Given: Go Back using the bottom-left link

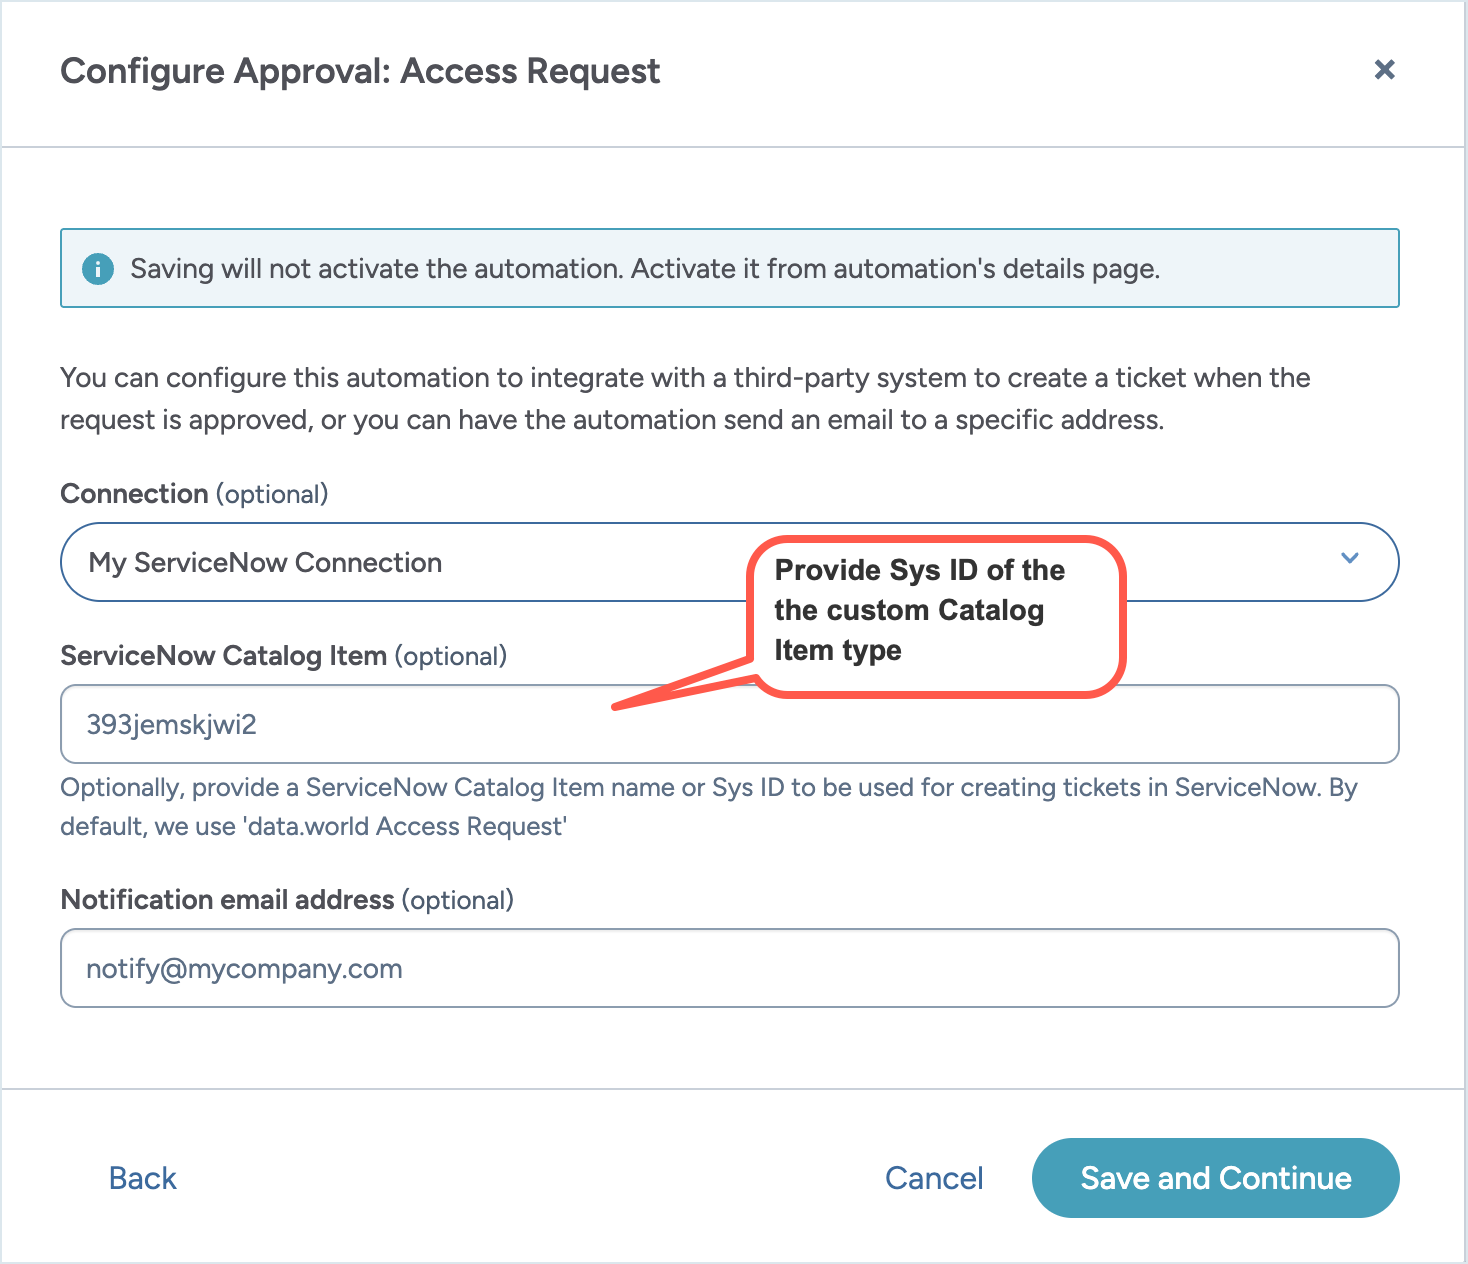Looking at the screenshot, I should 141,1177.
